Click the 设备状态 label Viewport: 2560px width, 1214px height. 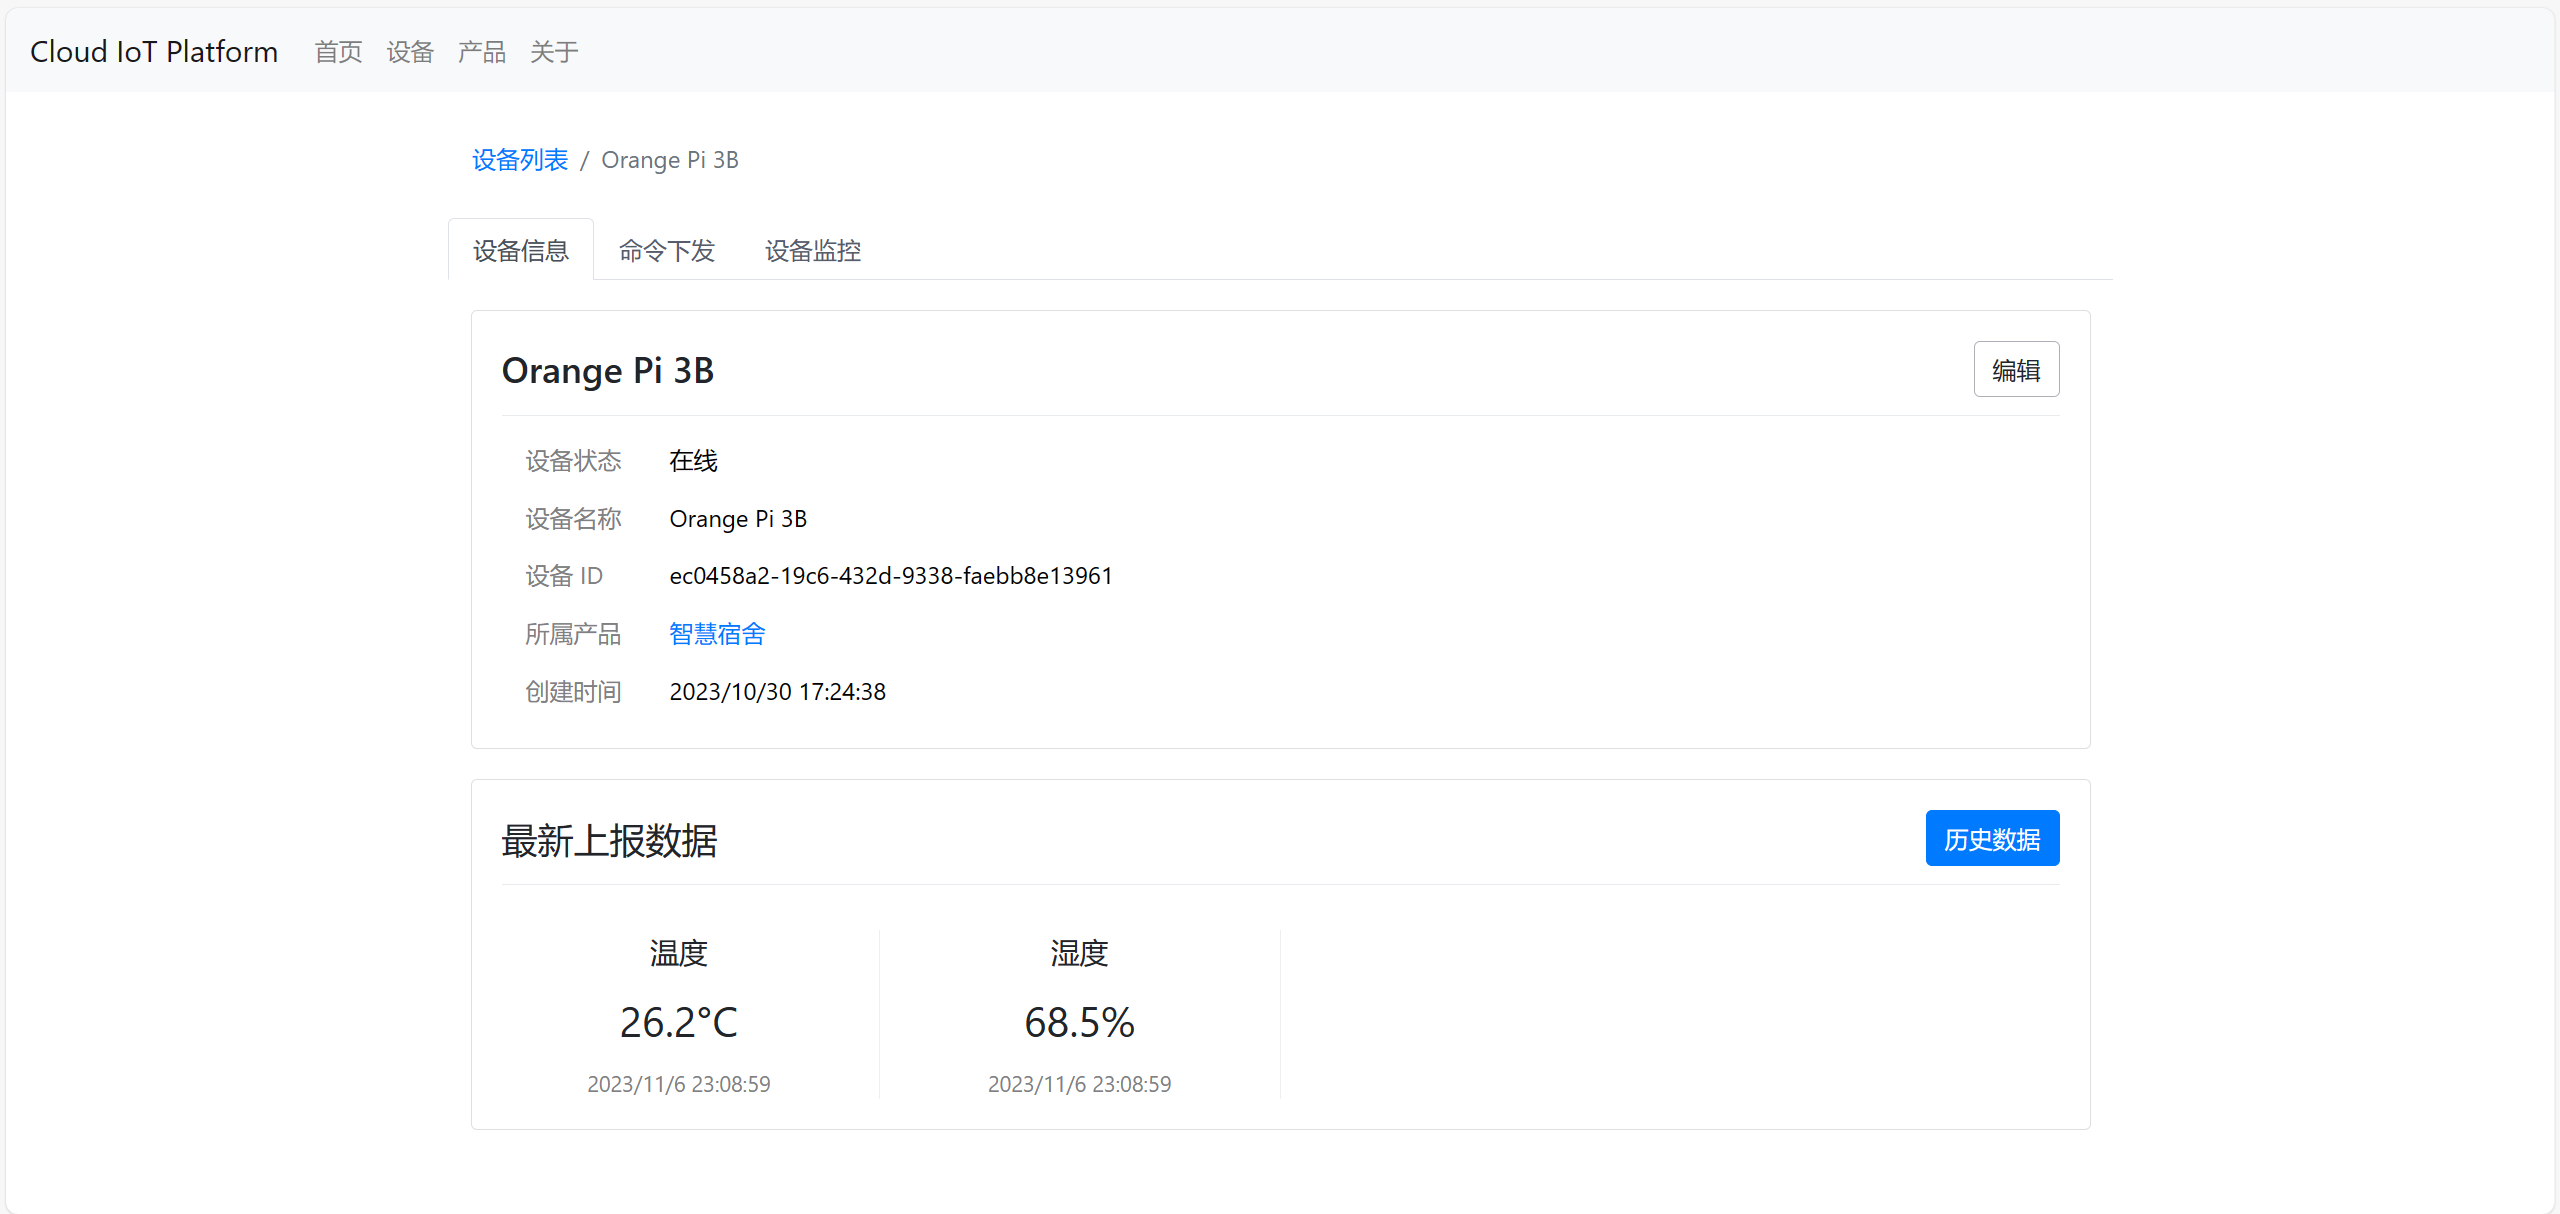coord(574,461)
